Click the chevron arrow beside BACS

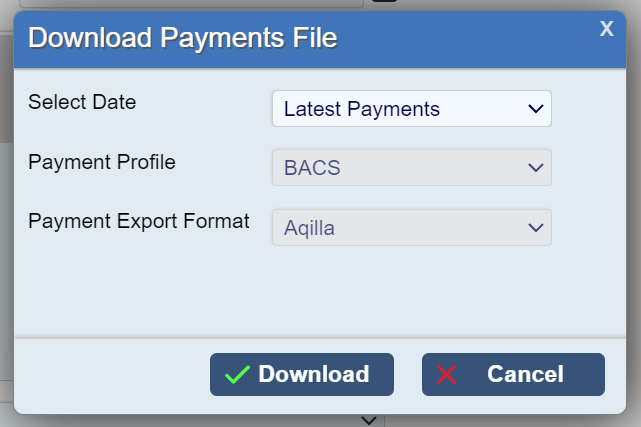tap(535, 168)
